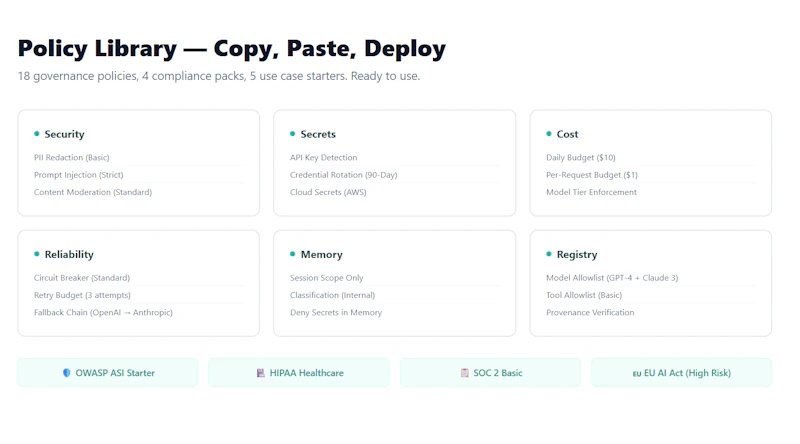
Task: Open the EU AI Act (High Risk) pack
Action: (x=682, y=373)
